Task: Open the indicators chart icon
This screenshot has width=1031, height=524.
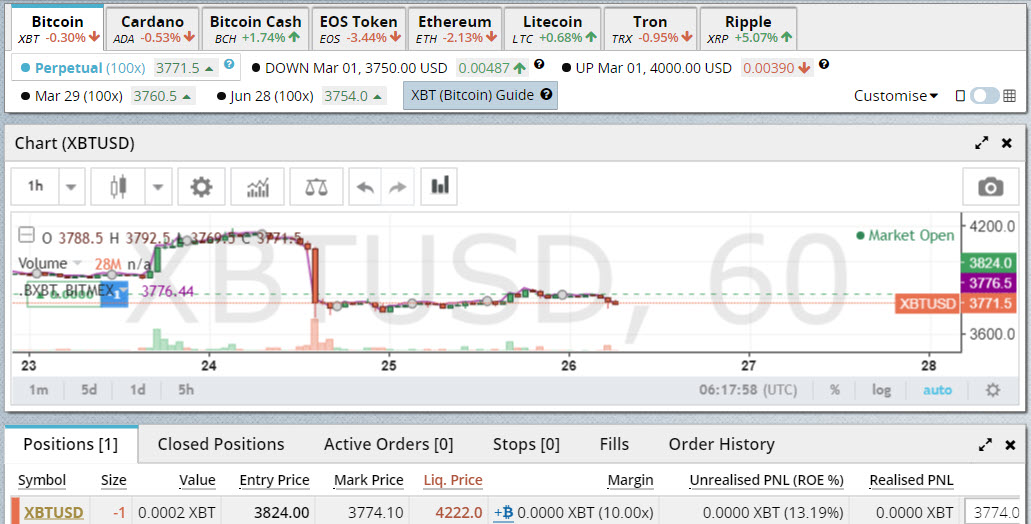Action: (x=258, y=187)
